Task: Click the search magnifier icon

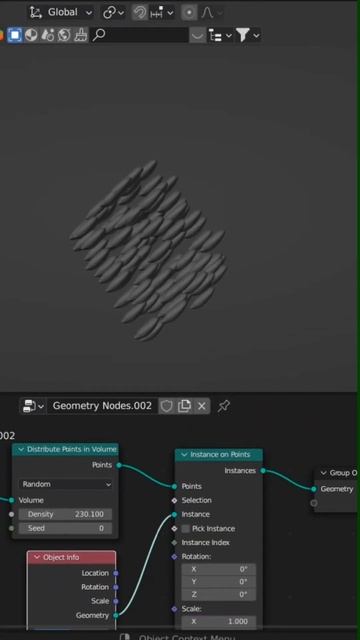Action: (98, 36)
